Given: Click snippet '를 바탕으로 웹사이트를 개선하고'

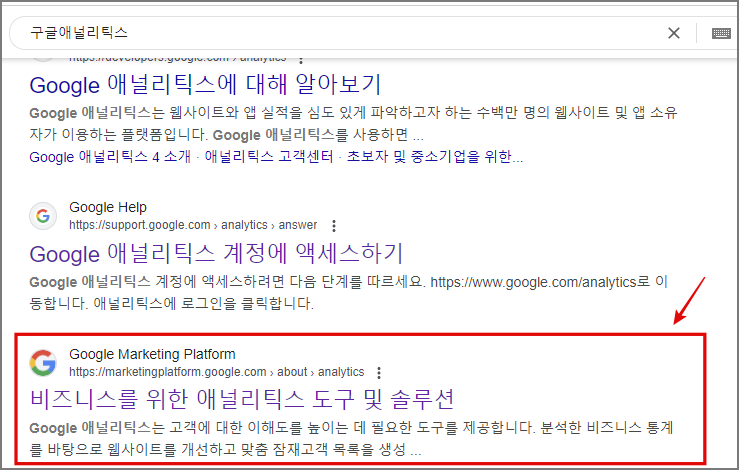Looking at the screenshot, I should coord(225,449).
